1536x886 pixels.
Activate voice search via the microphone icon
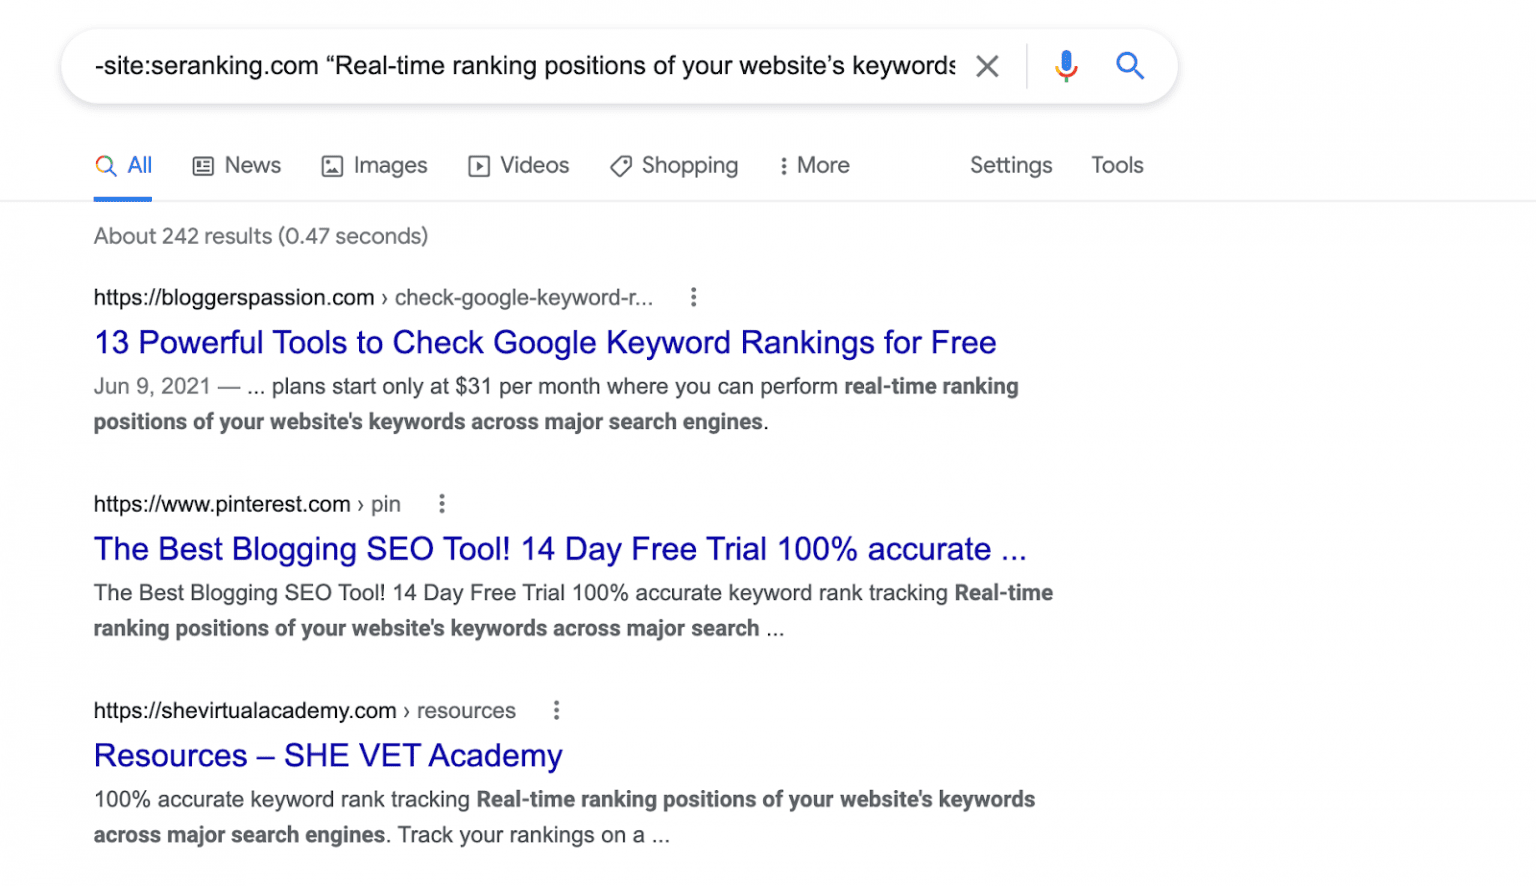1066,65
